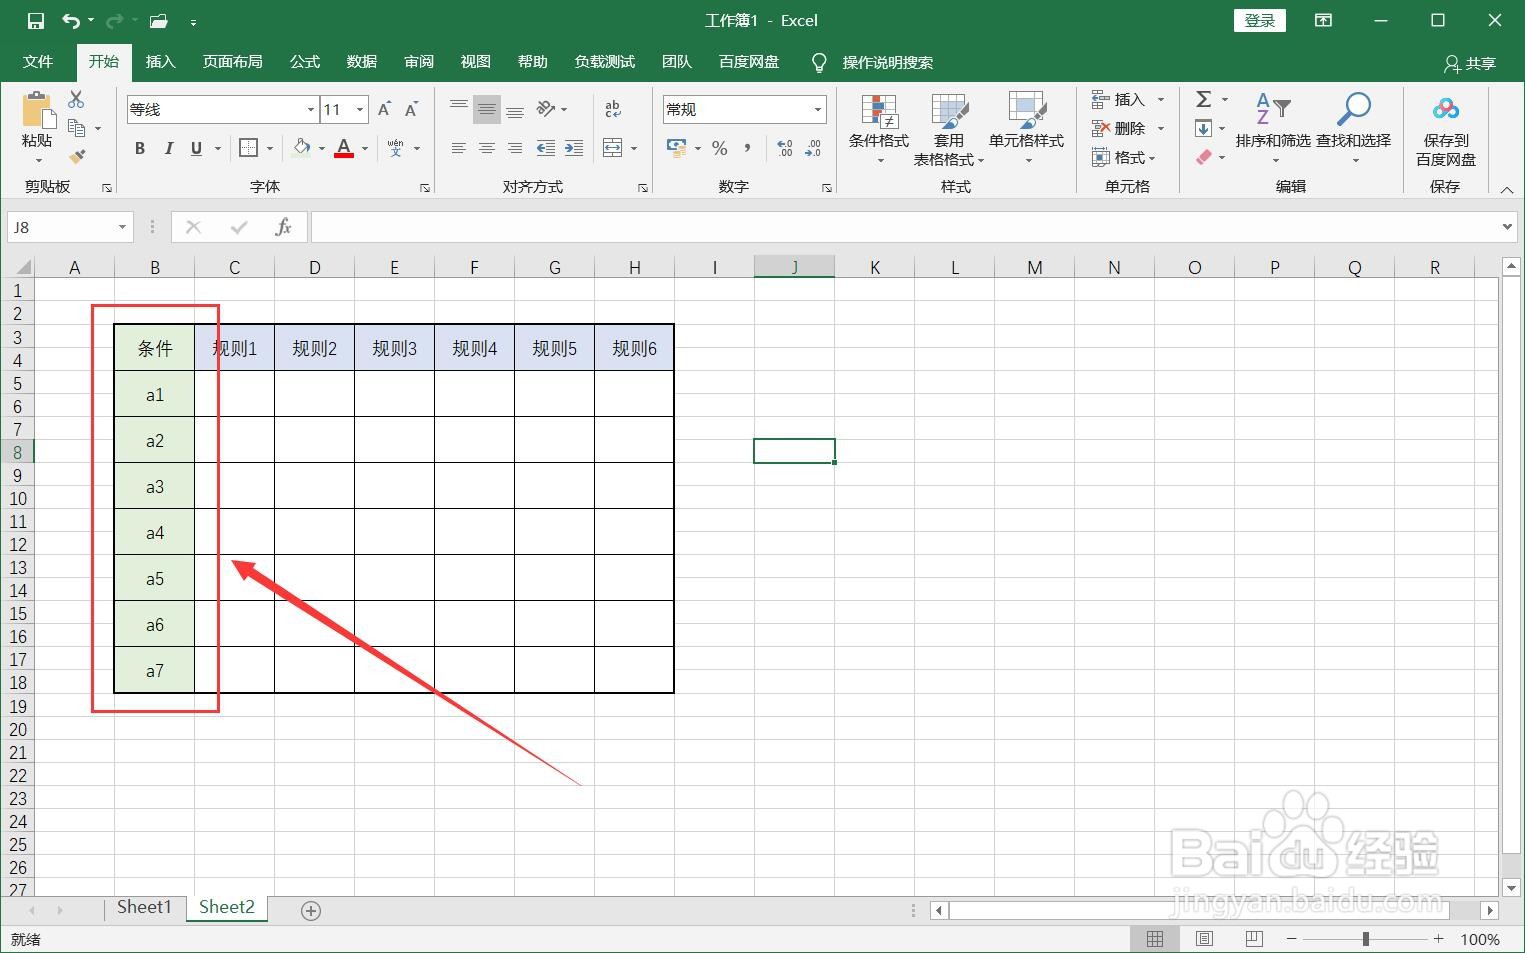This screenshot has width=1525, height=953.
Task: Toggle bold formatting
Action: [x=140, y=148]
